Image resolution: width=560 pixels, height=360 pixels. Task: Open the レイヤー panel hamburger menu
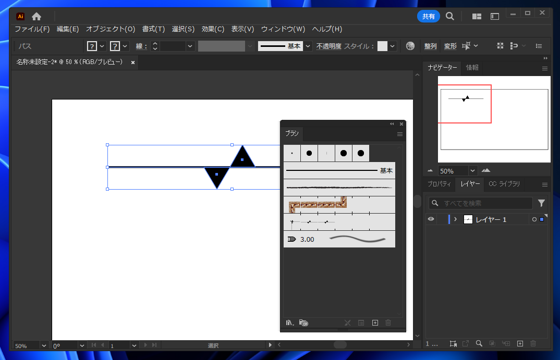pyautogui.click(x=545, y=185)
